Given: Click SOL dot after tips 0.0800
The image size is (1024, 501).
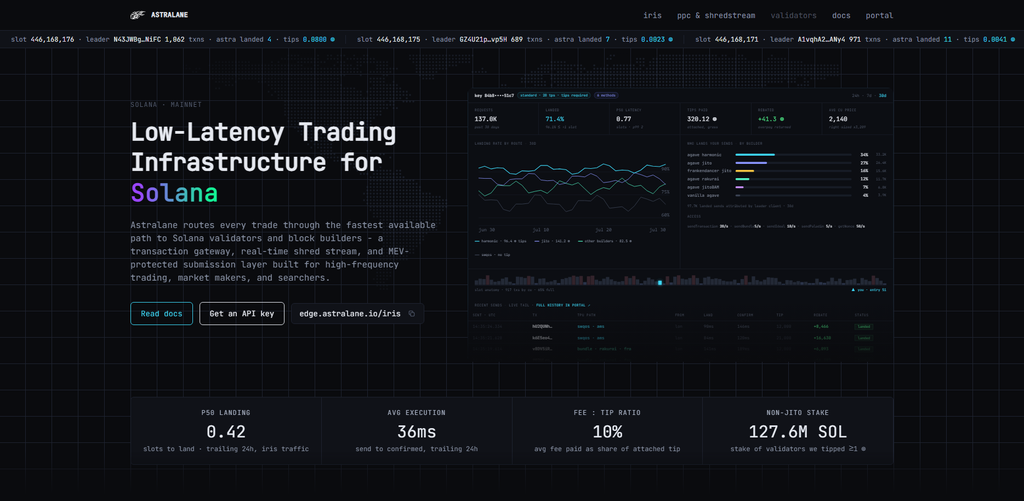Looking at the screenshot, I should coord(332,39).
